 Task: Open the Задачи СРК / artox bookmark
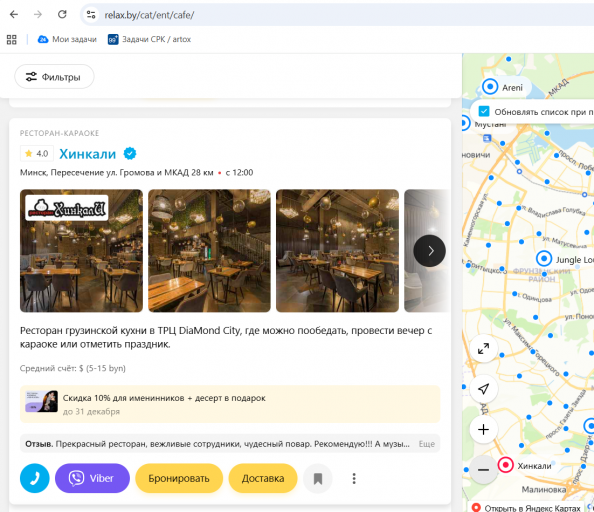pos(149,39)
